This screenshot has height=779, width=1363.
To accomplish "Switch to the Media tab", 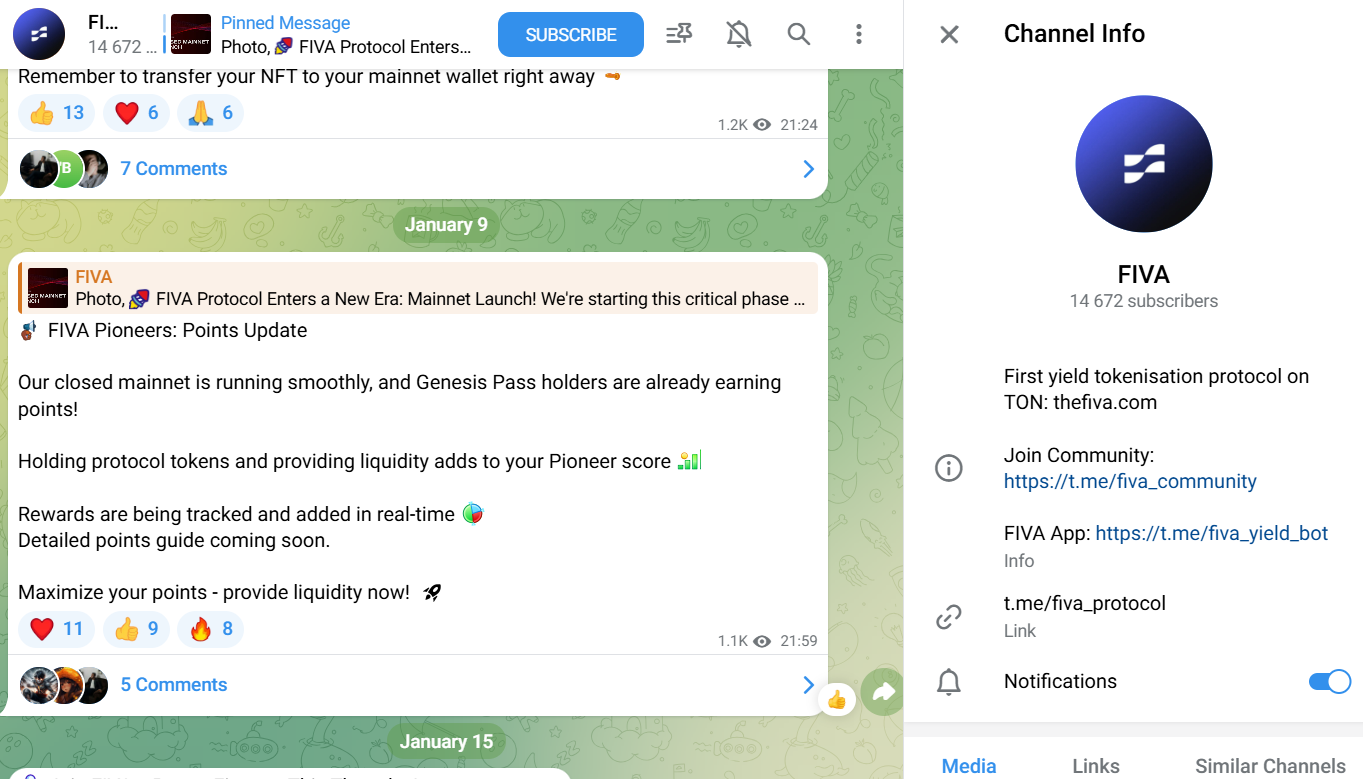I will point(969,766).
